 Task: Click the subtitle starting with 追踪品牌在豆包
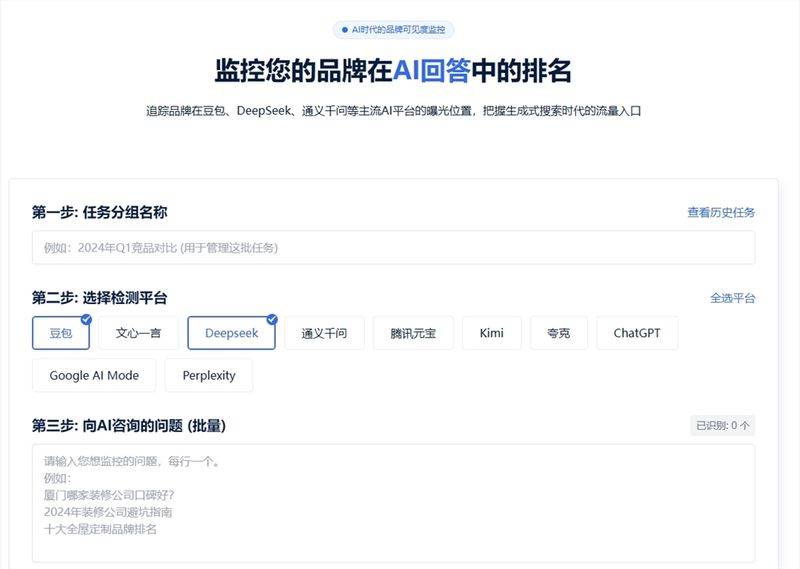click(393, 111)
